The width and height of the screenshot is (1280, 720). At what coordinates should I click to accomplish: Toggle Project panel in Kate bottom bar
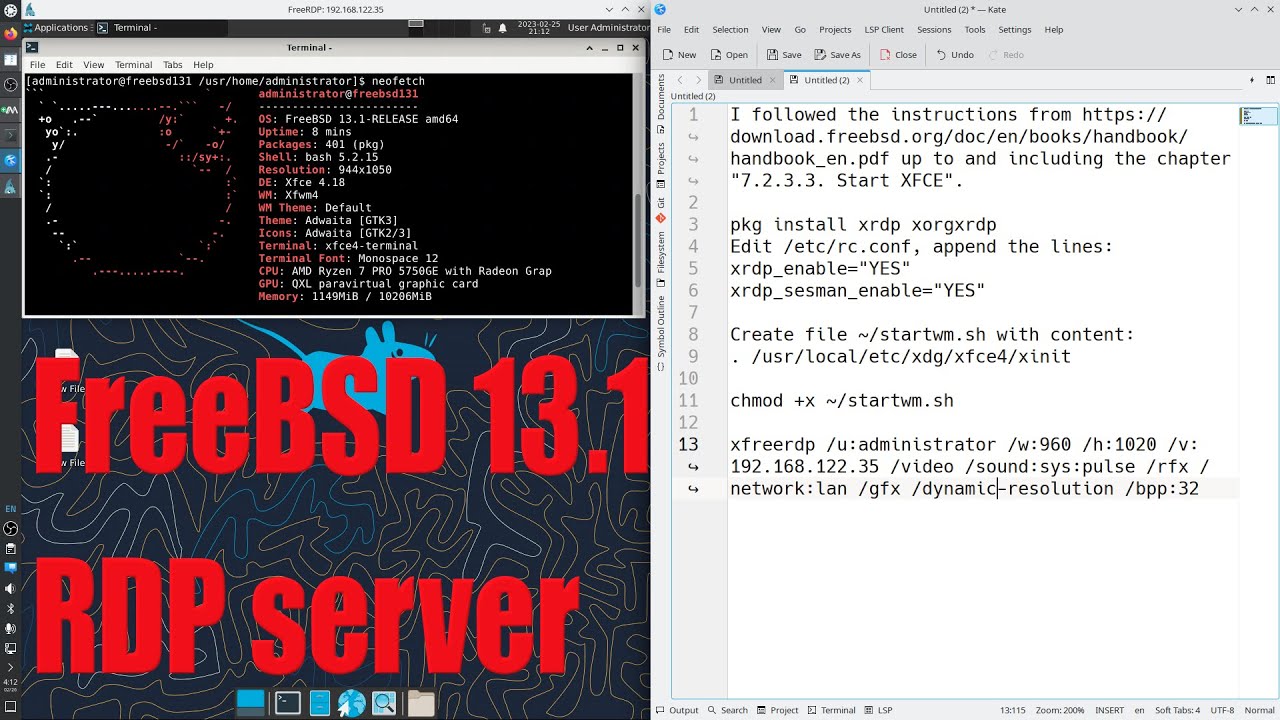point(777,710)
